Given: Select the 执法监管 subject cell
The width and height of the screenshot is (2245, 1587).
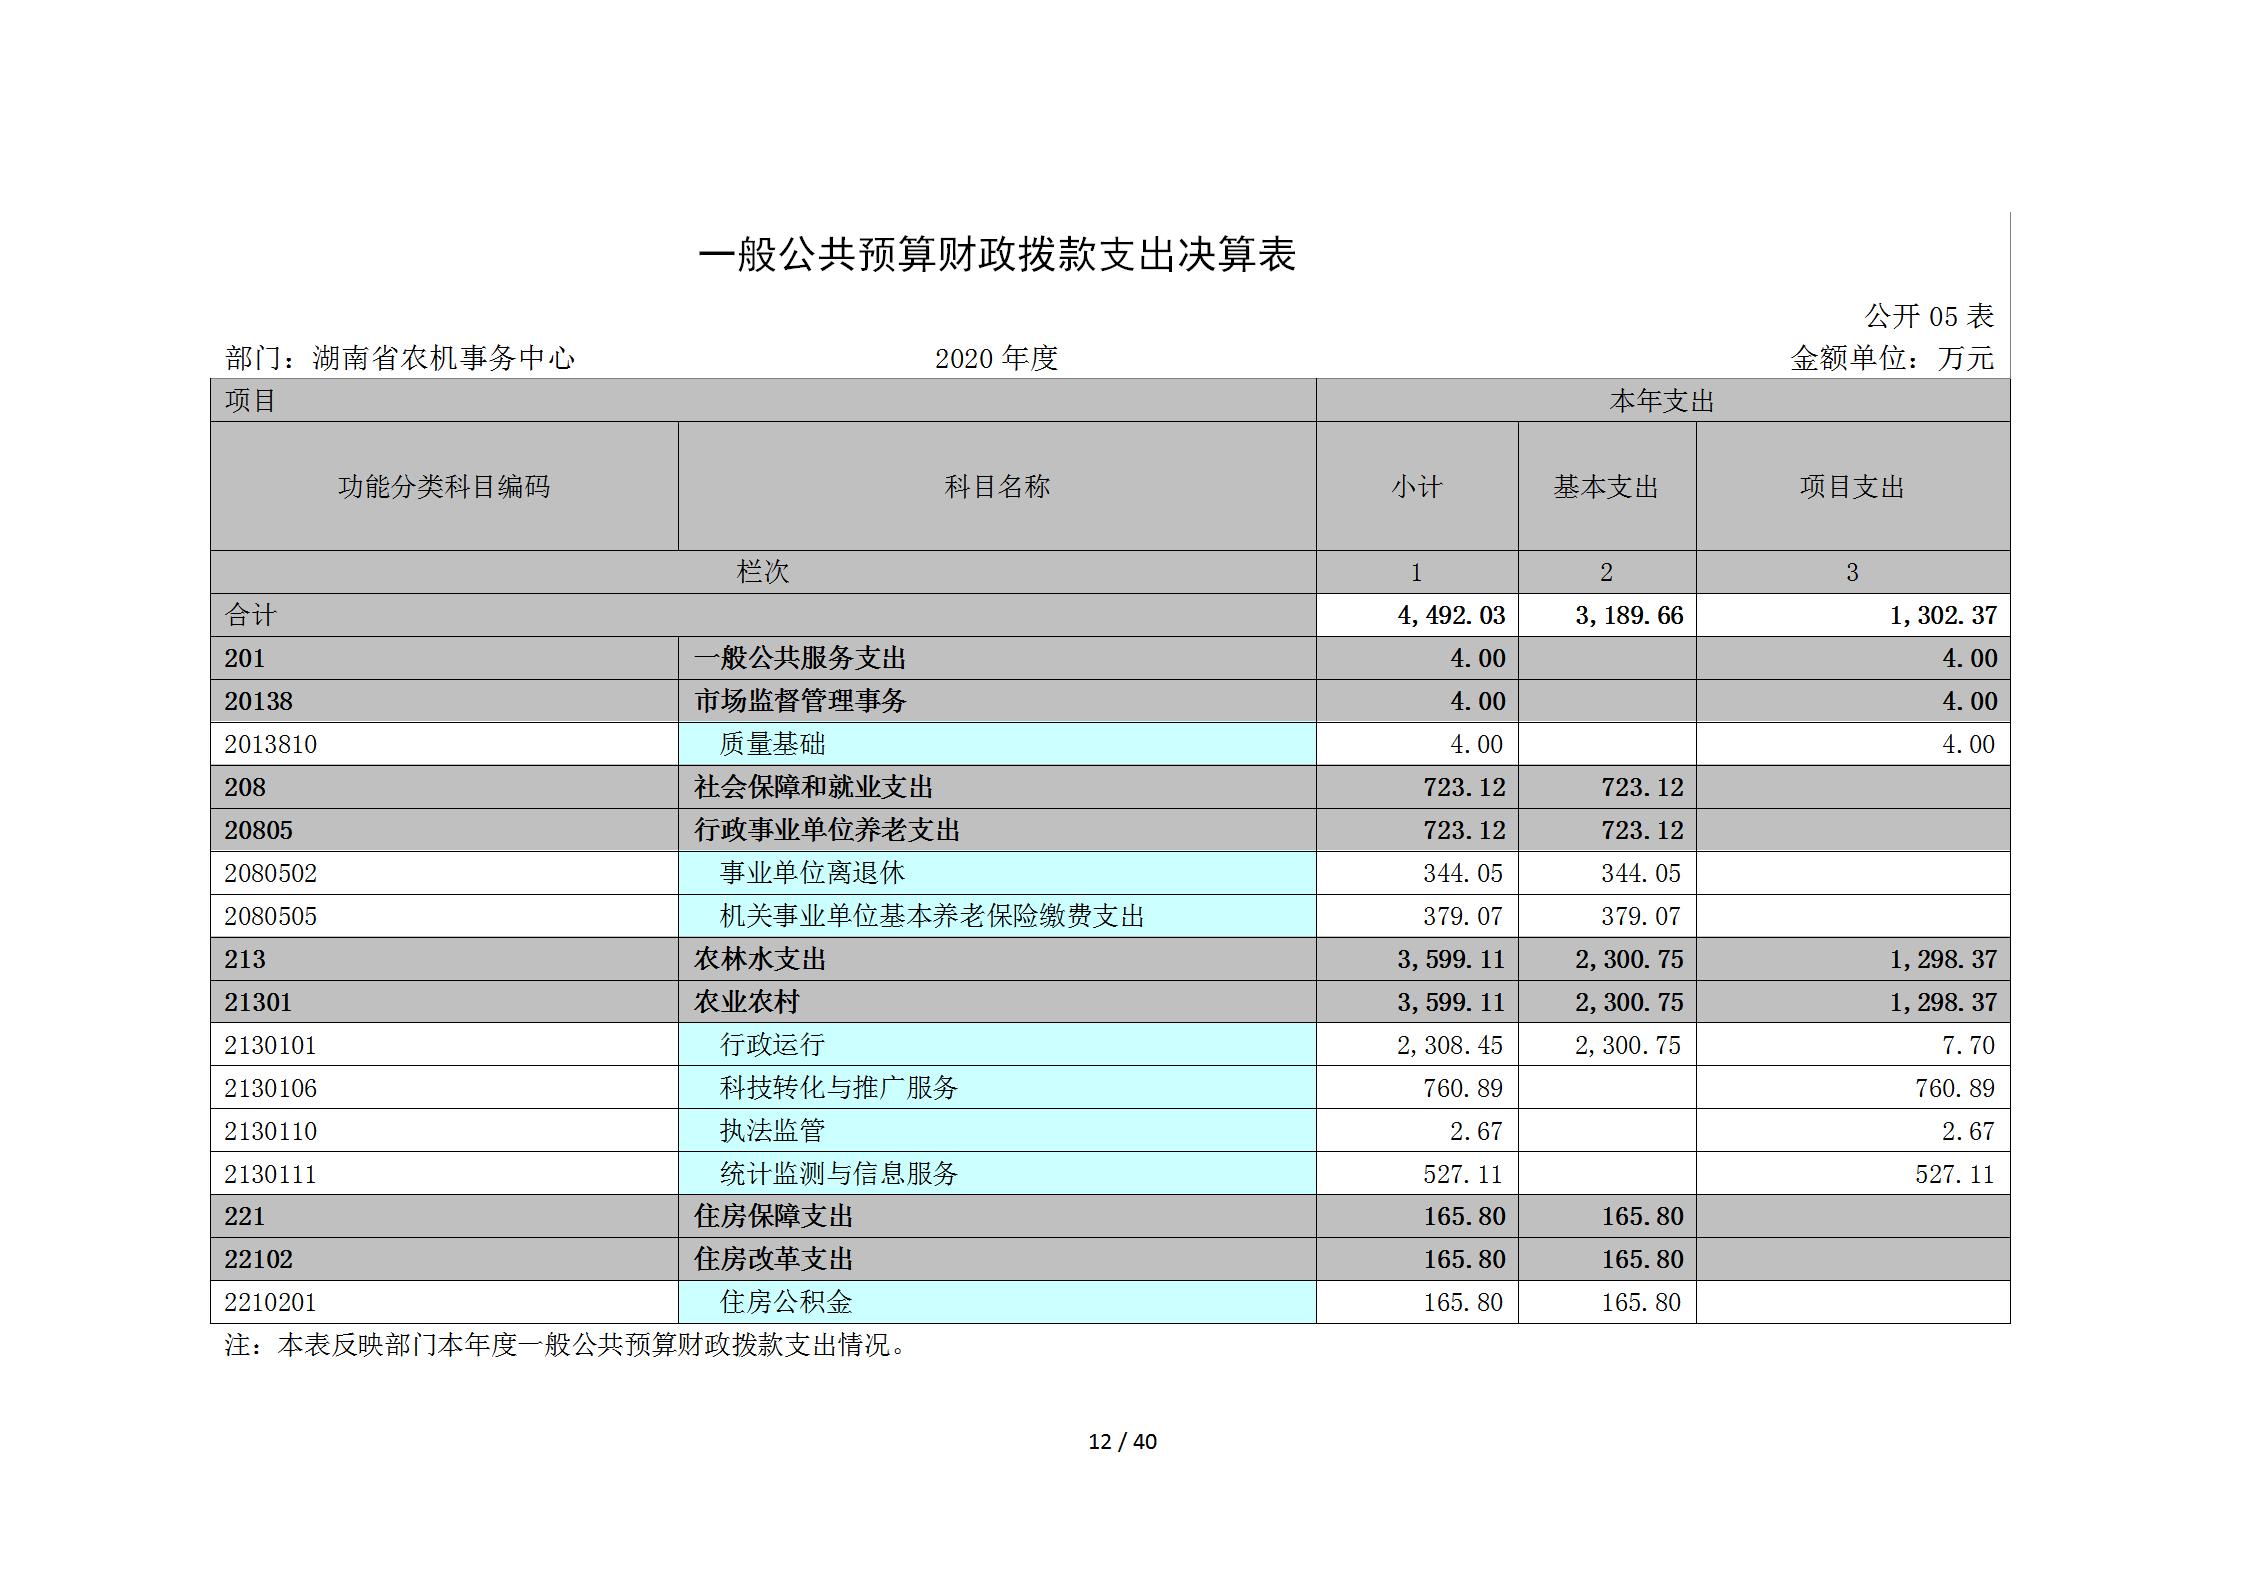Looking at the screenshot, I should (x=772, y=1131).
